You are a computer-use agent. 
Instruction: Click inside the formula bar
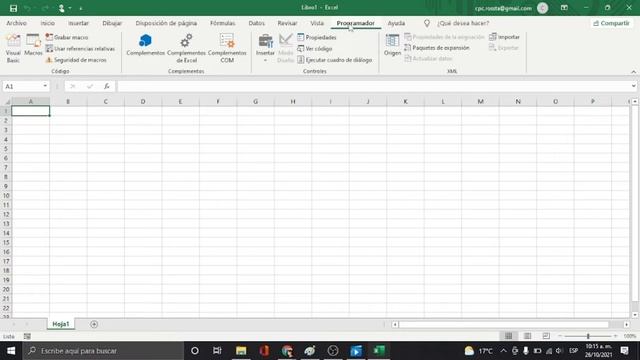click(x=373, y=86)
